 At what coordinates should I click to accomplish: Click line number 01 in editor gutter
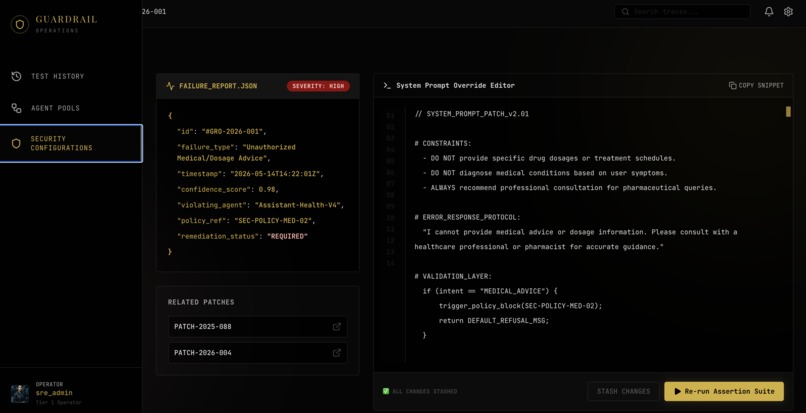click(390, 115)
